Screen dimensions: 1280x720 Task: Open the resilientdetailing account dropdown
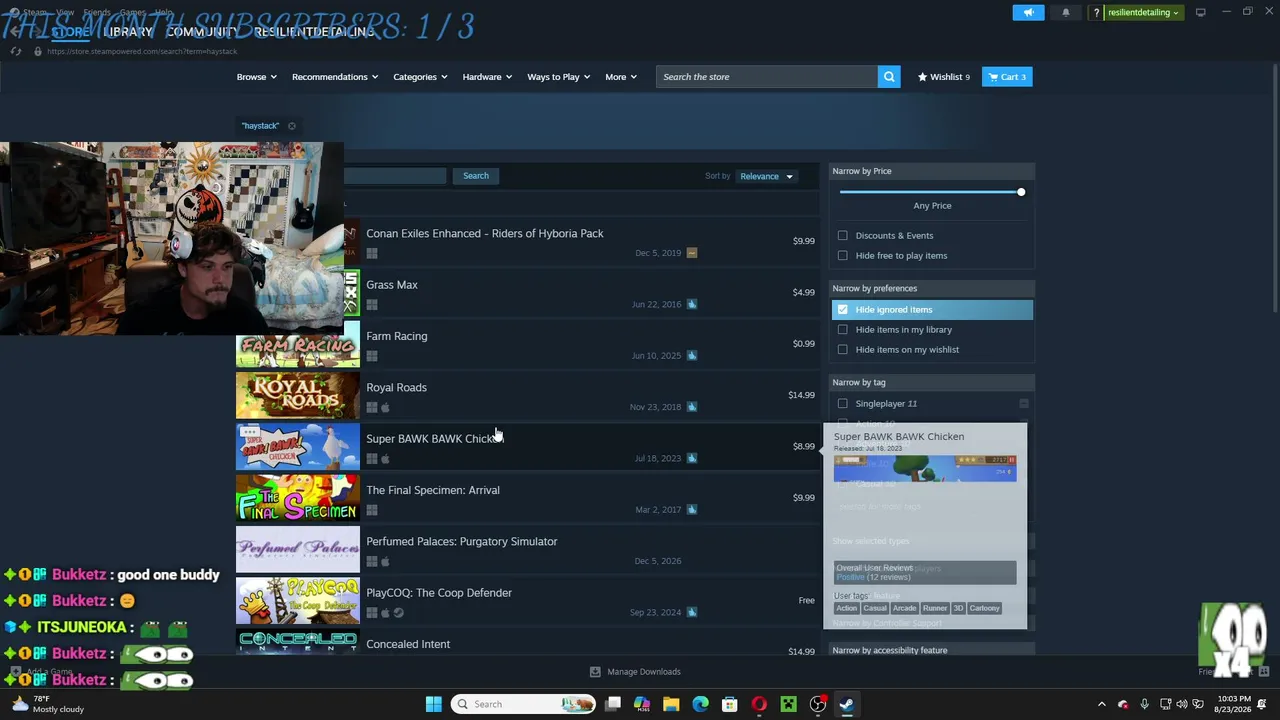click(1144, 13)
